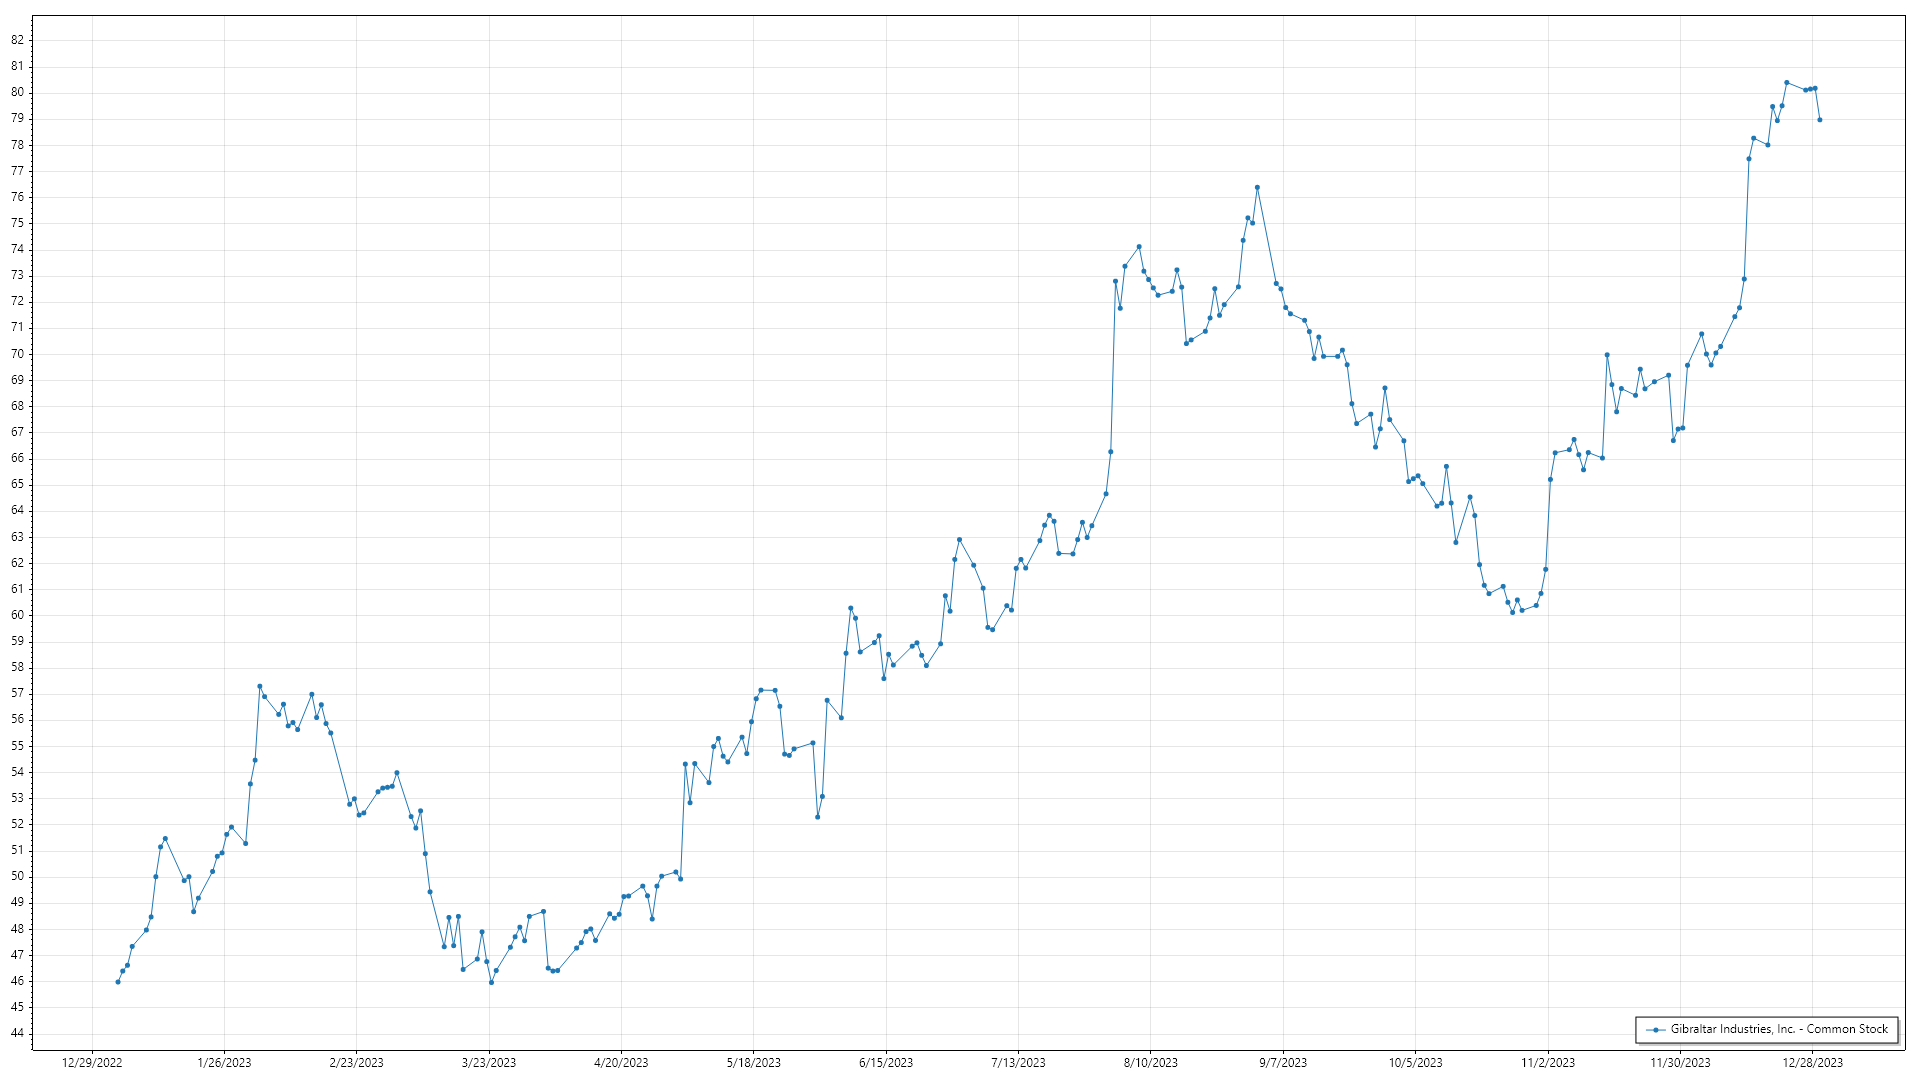
Task: Click the Gibraltar Industries legend label
Action: 1779,1029
